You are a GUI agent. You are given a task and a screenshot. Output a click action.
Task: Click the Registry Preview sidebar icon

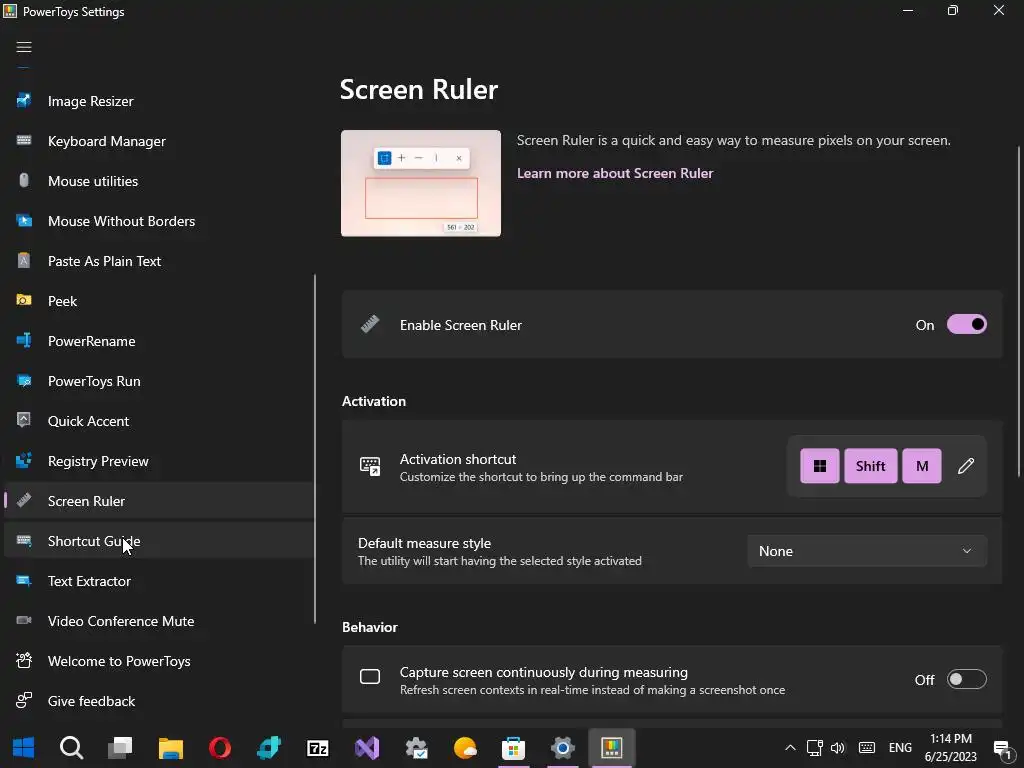tap(24, 460)
